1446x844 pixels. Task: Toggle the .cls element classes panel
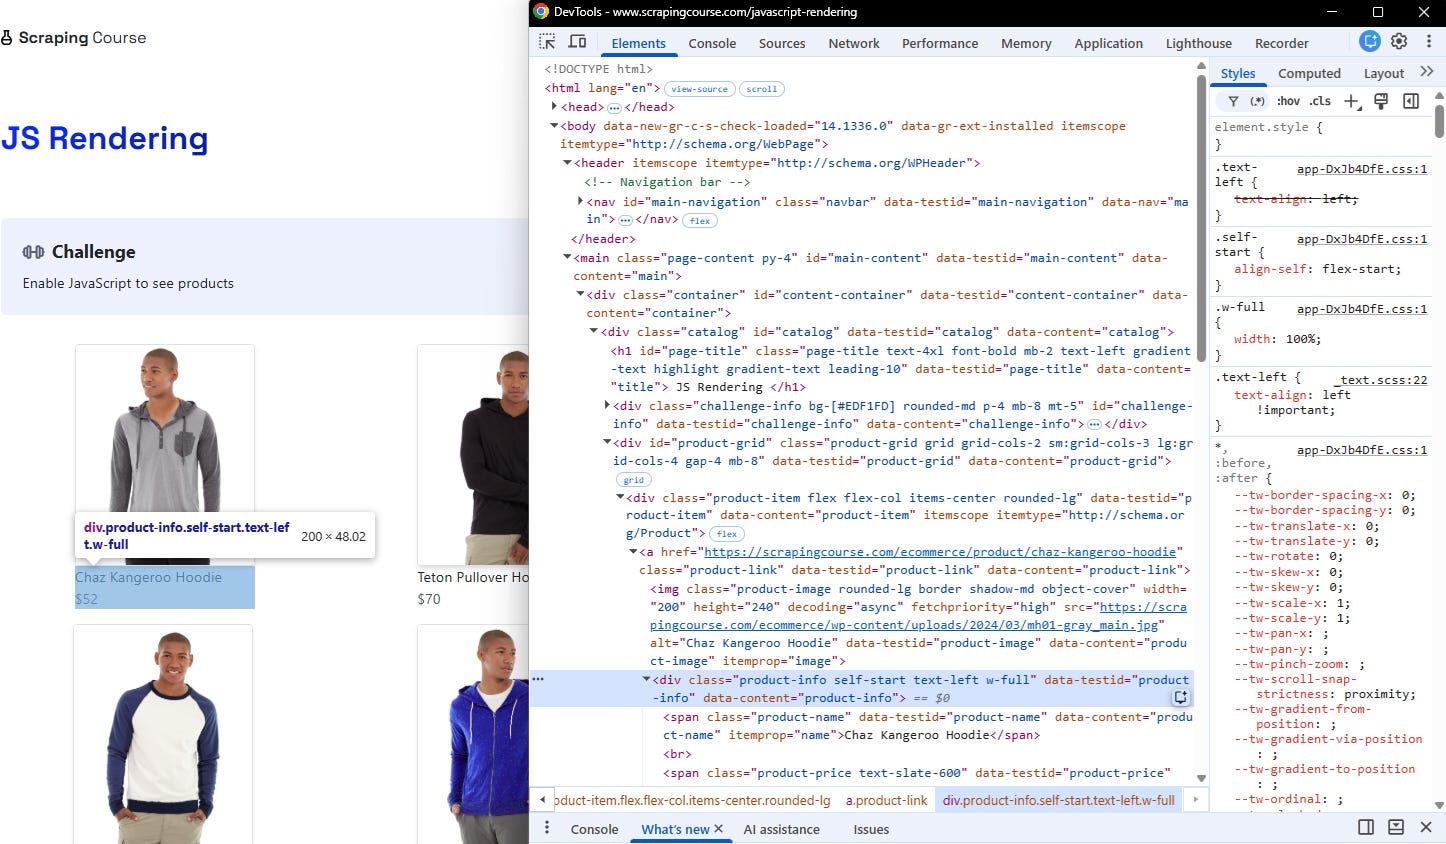[1321, 101]
